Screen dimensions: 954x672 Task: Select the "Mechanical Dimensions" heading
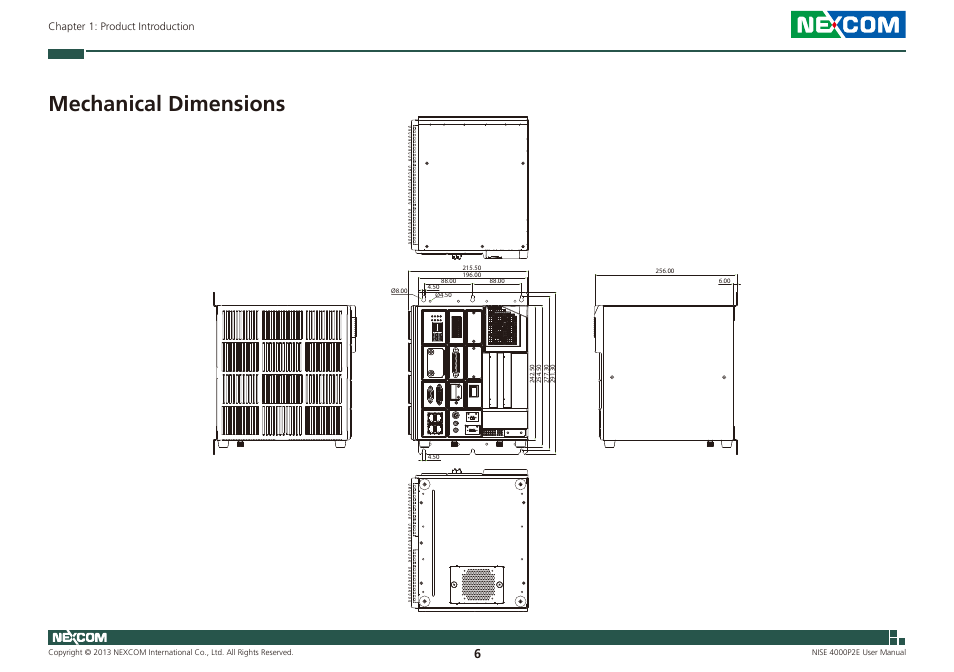(167, 103)
